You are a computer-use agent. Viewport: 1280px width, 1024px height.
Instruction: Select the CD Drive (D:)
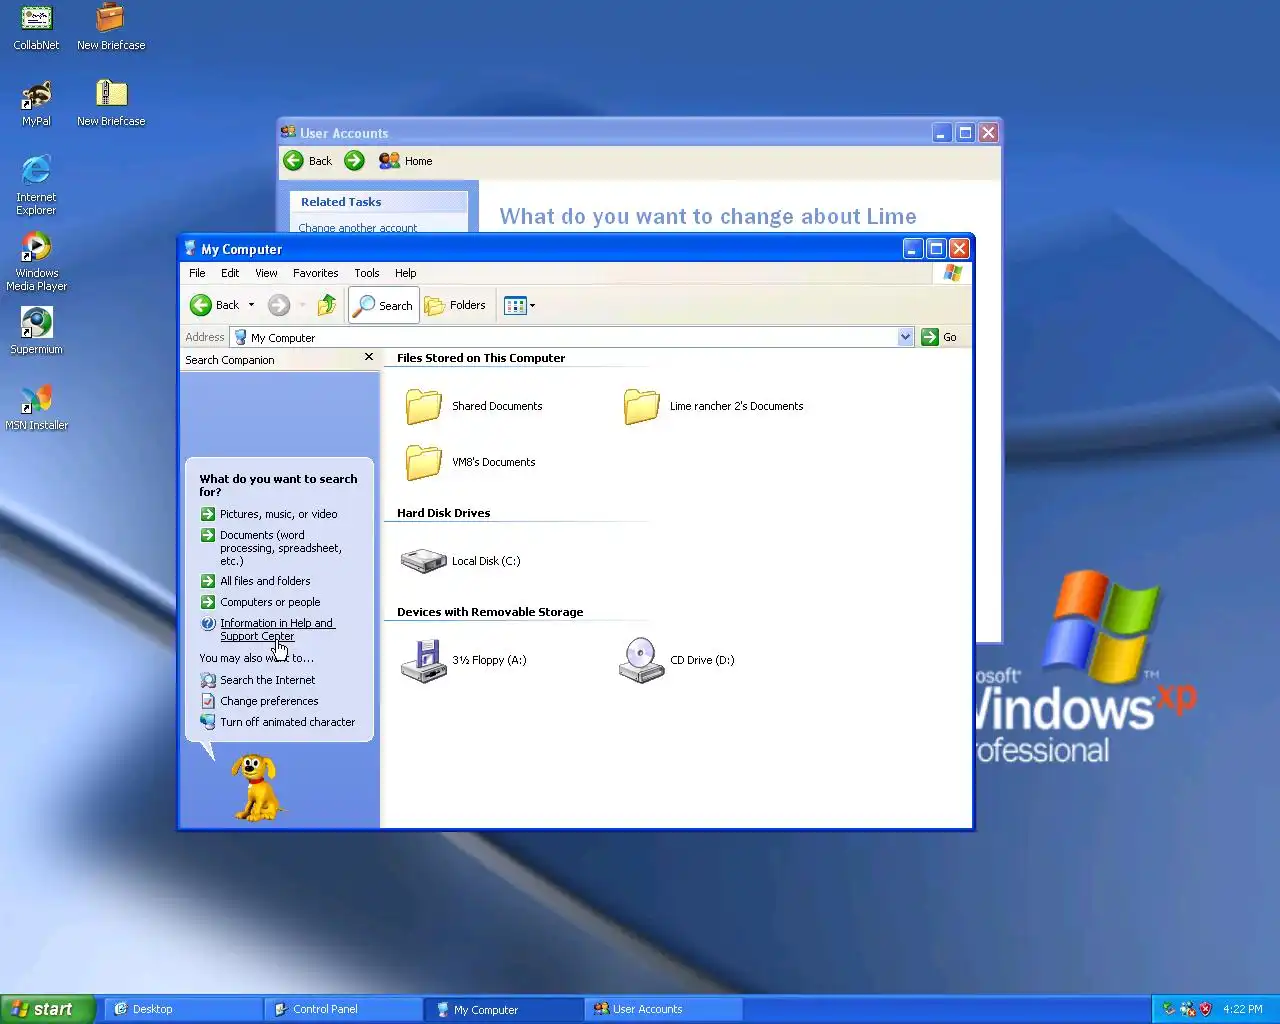click(676, 660)
